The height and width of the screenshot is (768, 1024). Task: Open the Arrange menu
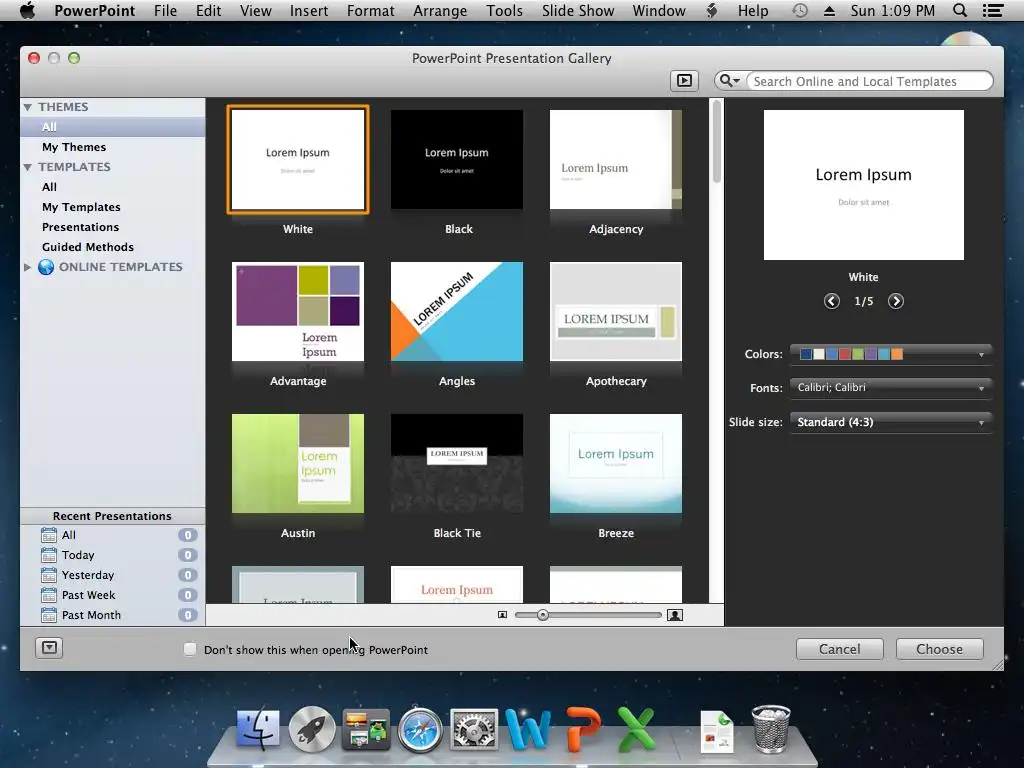(x=440, y=10)
